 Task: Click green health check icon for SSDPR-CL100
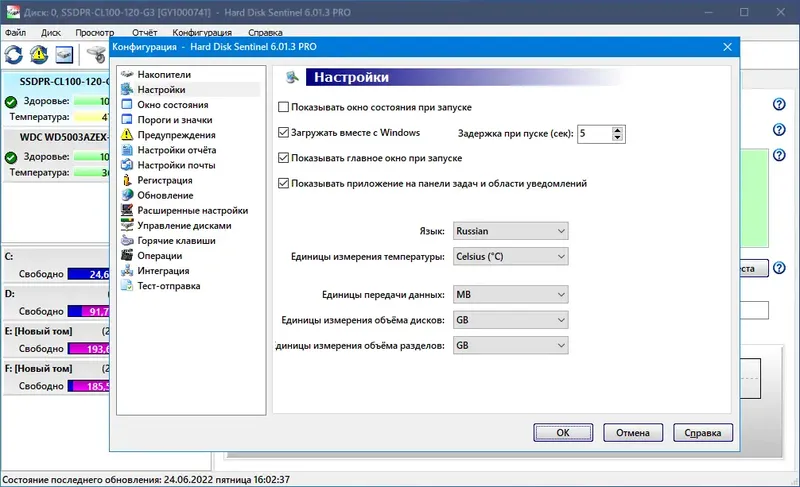11,102
